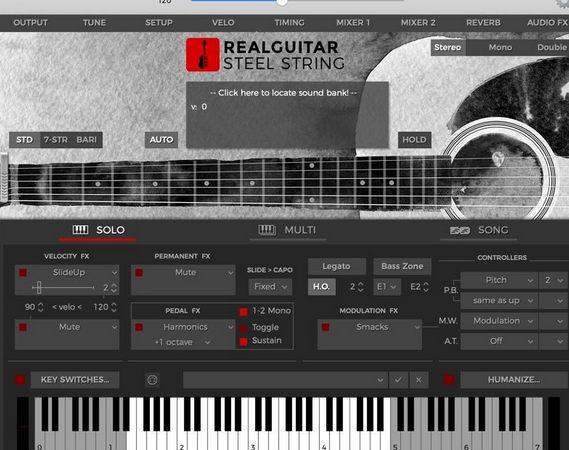Click 'Click here to locate sound bank!' text
This screenshot has height=450, width=569.
pos(283,93)
